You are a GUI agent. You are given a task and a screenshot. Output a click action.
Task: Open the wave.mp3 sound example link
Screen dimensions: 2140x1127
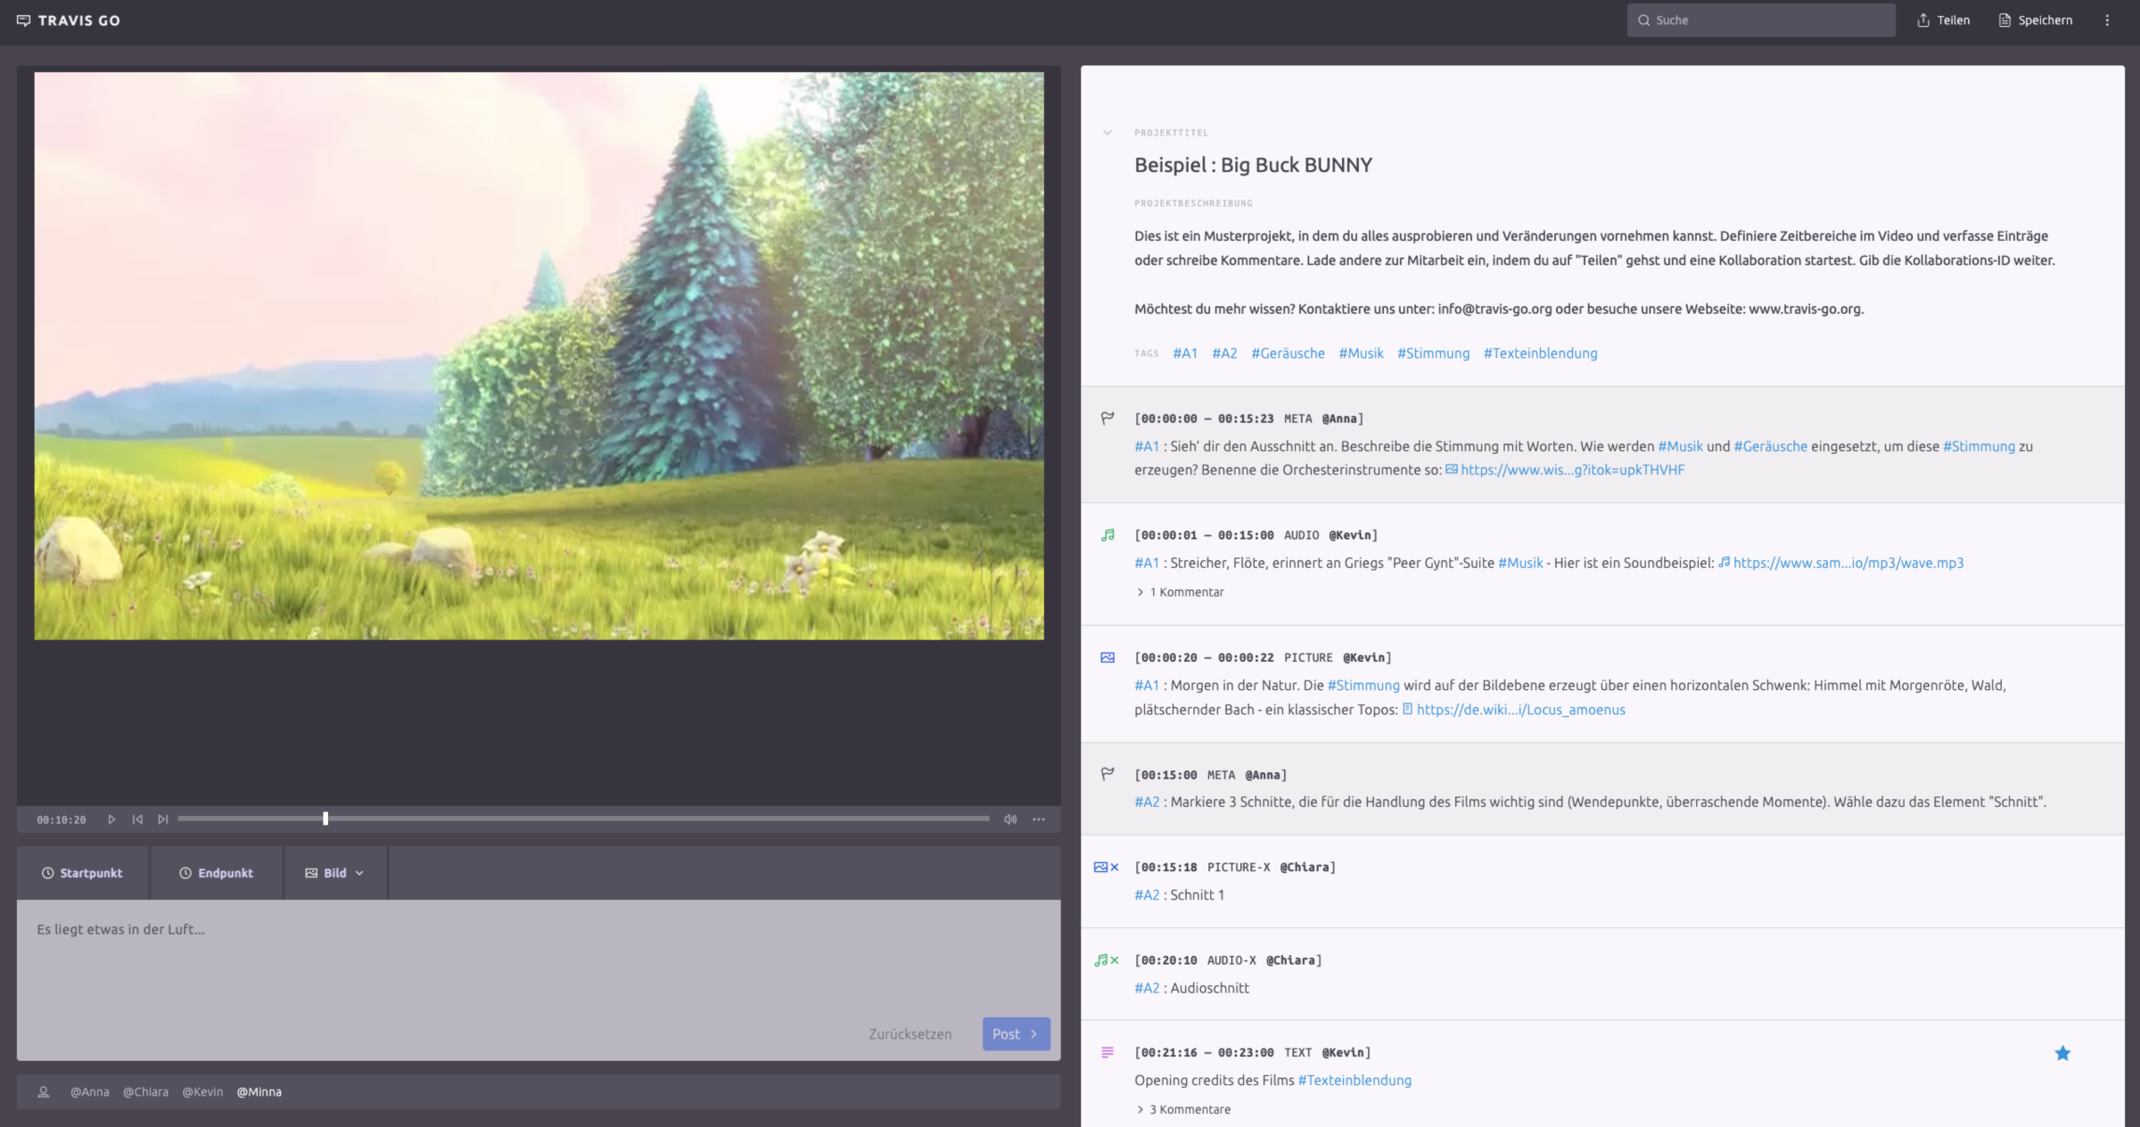1849,562
